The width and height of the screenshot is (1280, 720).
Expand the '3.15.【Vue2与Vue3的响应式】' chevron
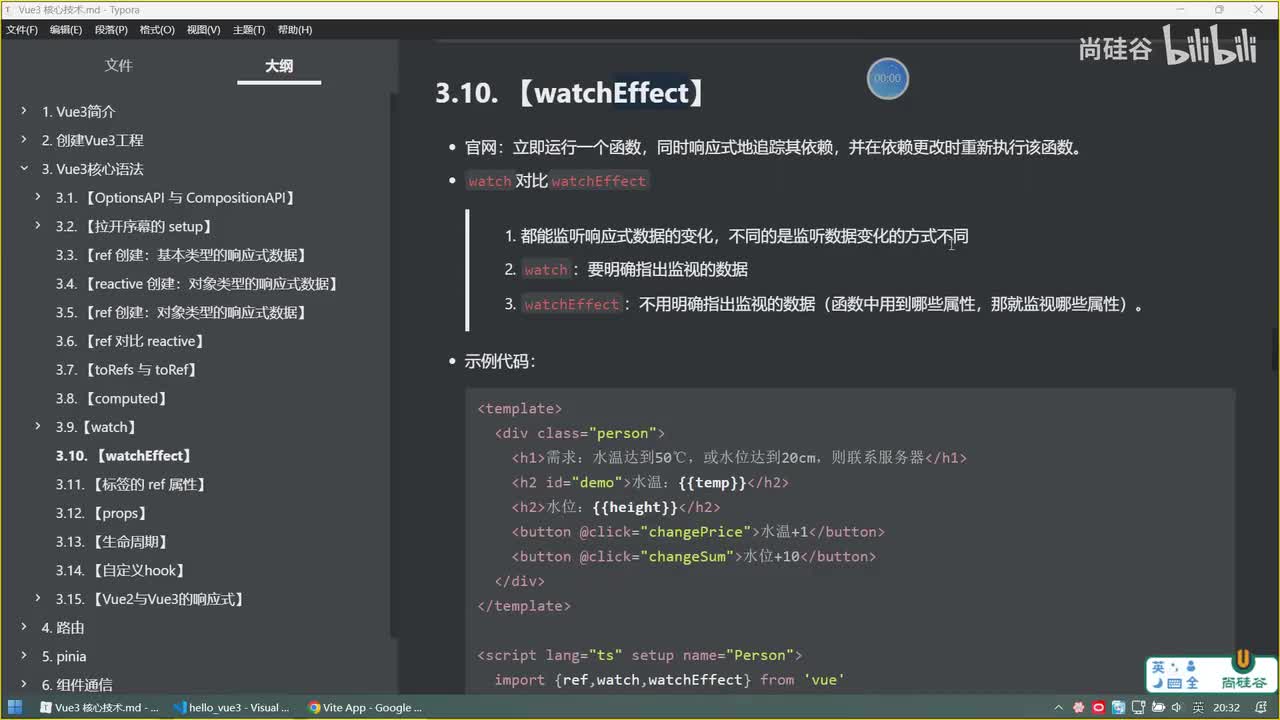coord(38,599)
